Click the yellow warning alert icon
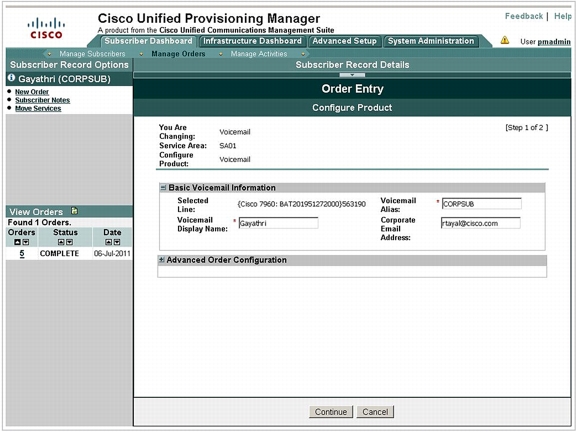This screenshot has height=434, width=578. pyautogui.click(x=505, y=40)
